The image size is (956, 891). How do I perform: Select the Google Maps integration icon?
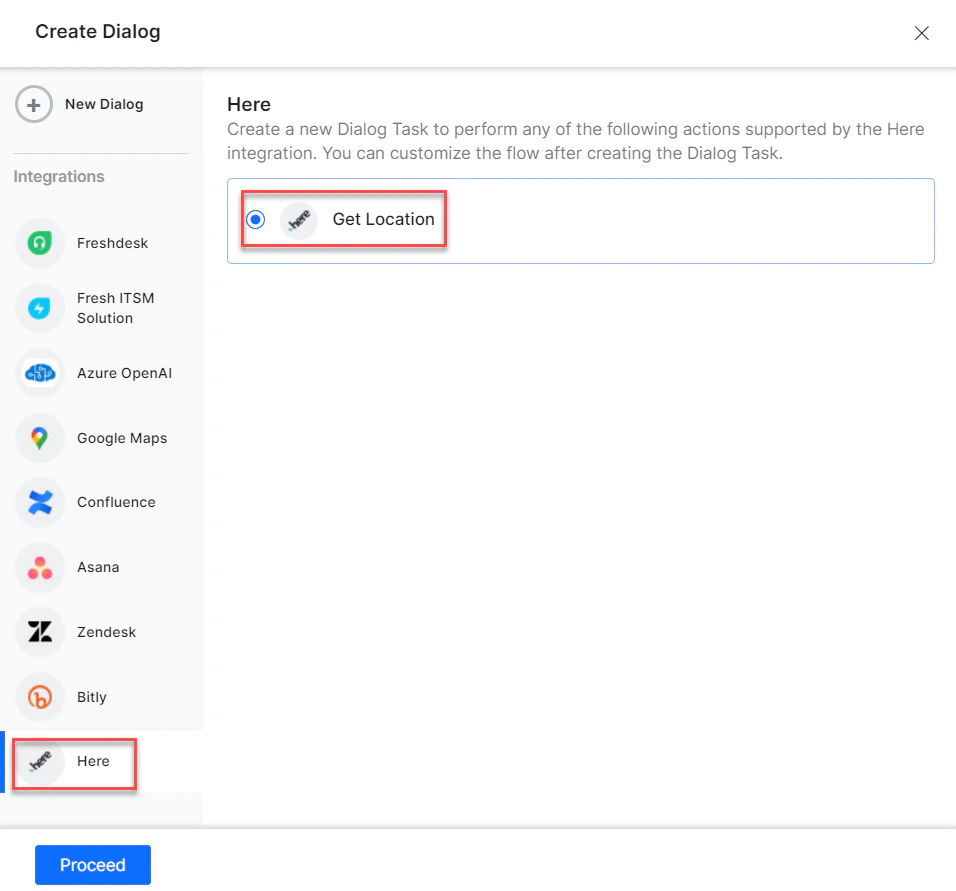(x=39, y=438)
